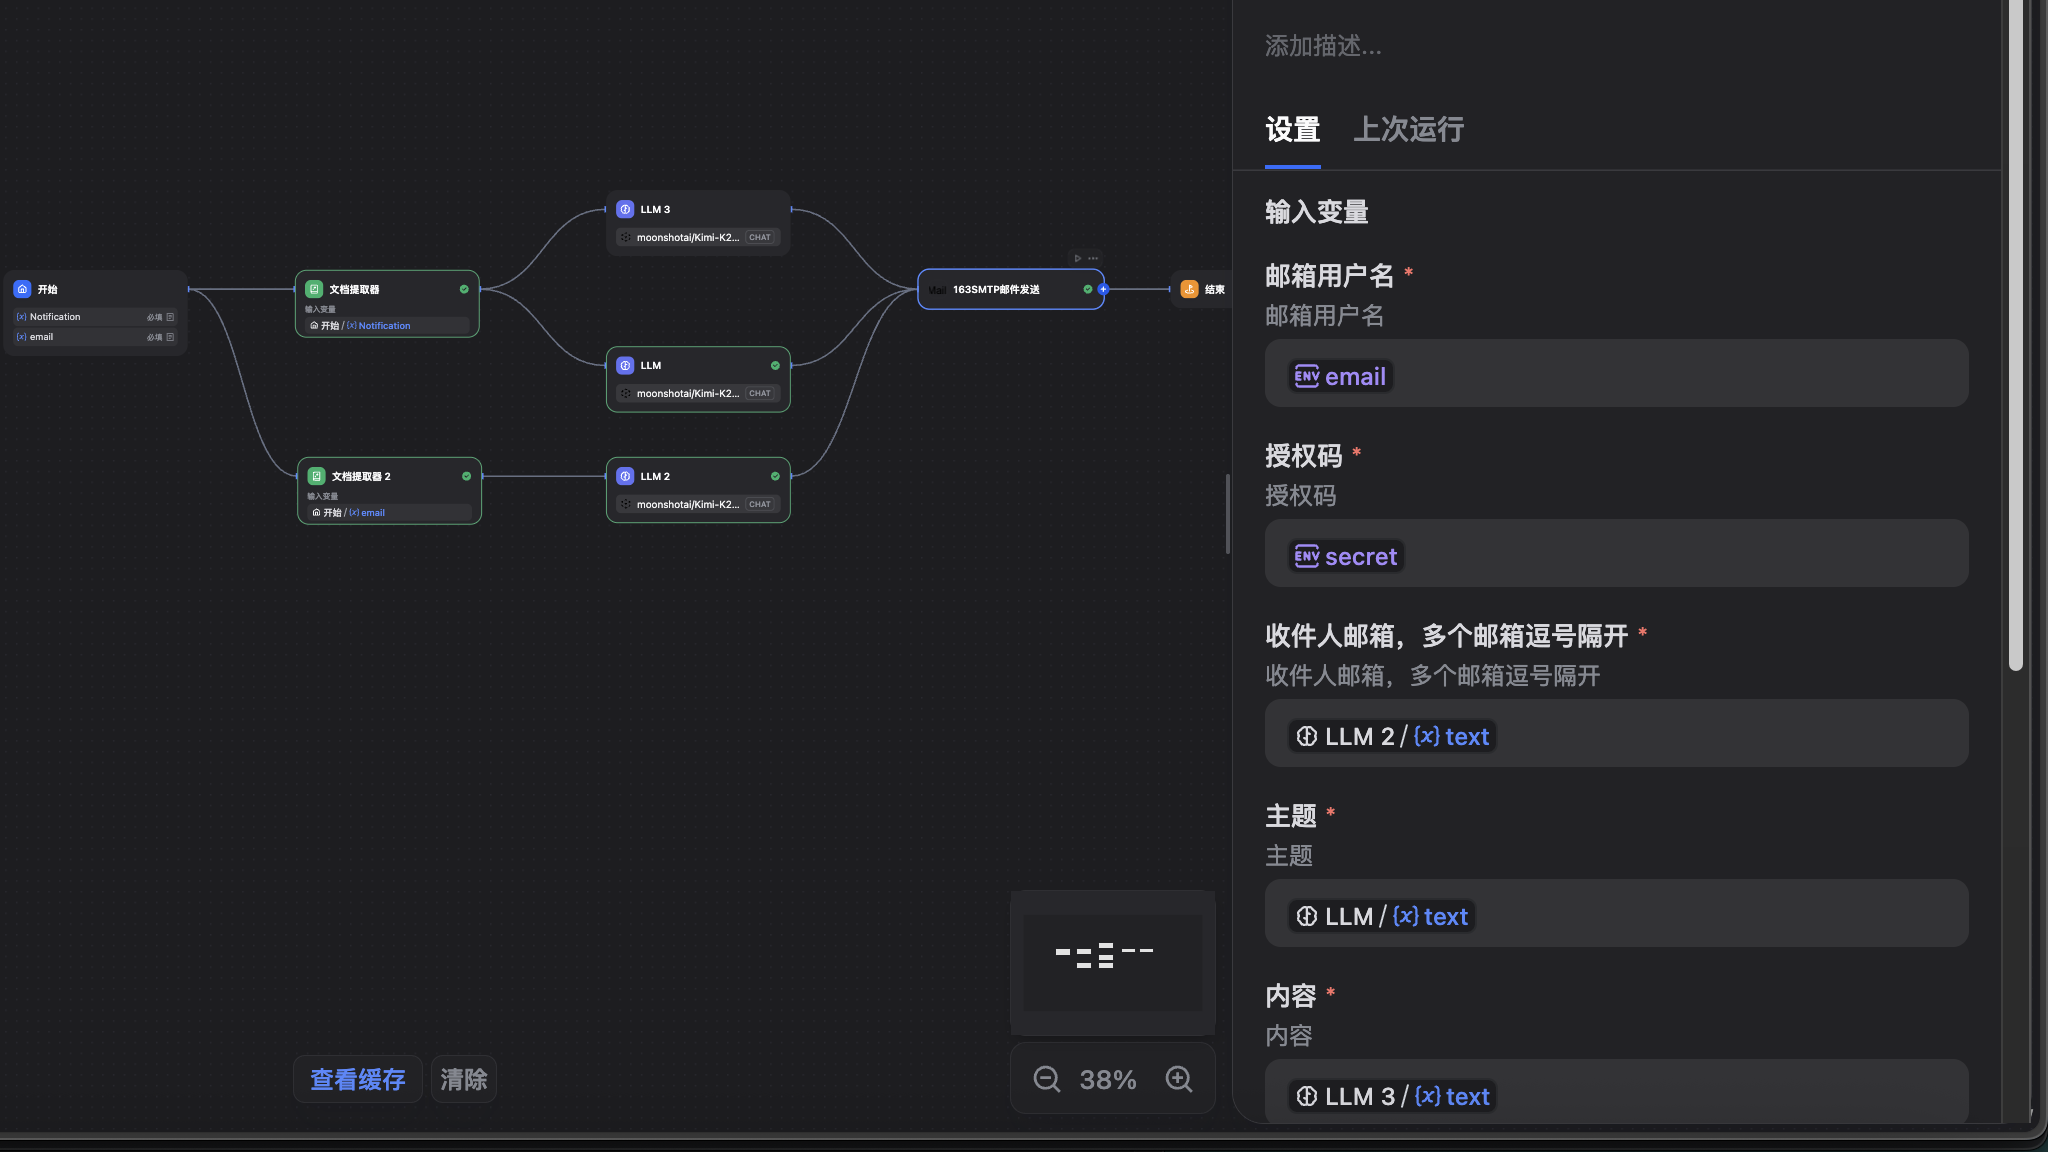Click the email variable type icon in the 开始 node
The width and height of the screenshot is (2048, 1152).
21,337
